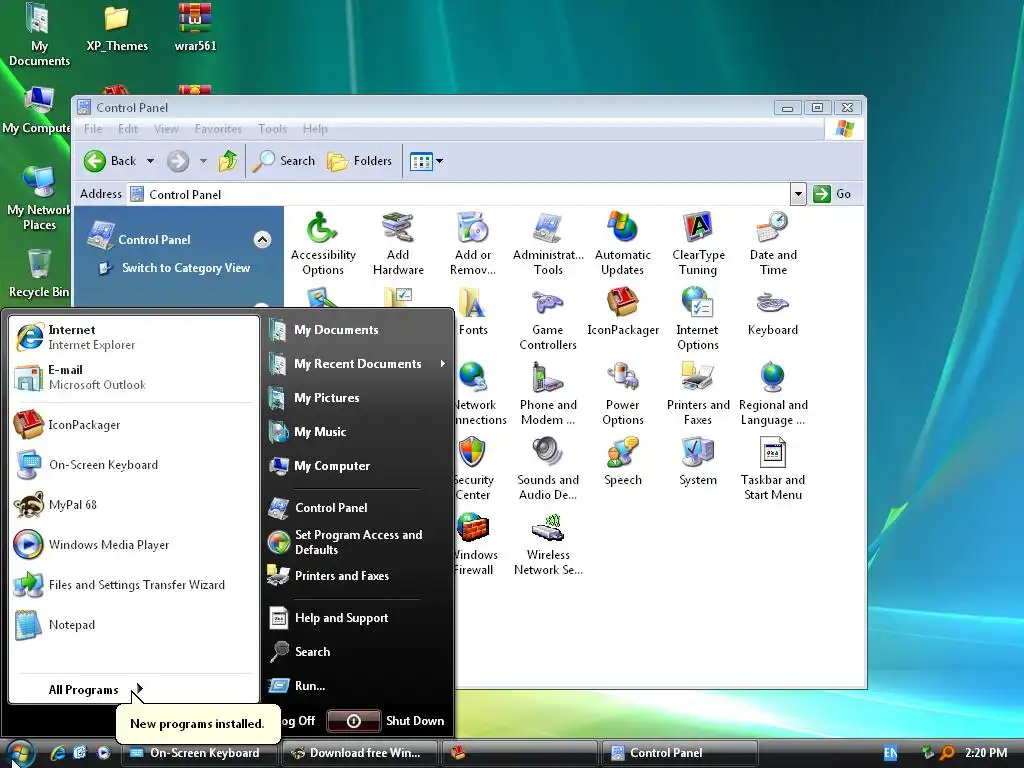Open Notepad from Start menu
Image resolution: width=1024 pixels, height=768 pixels.
pos(72,625)
